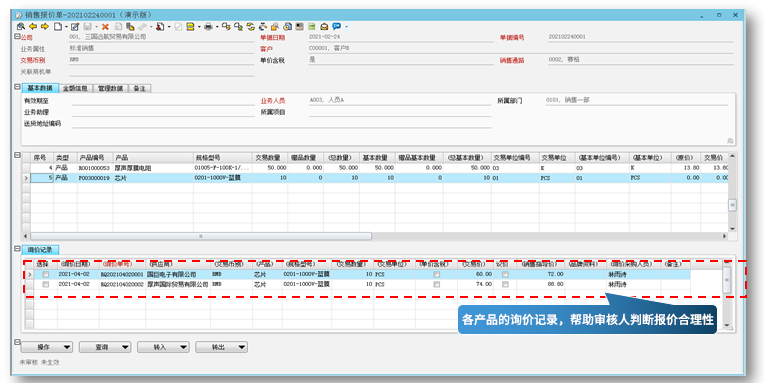Screen dimensions: 764x383
Task: Open the 查询 dropdown button
Action: [105, 347]
